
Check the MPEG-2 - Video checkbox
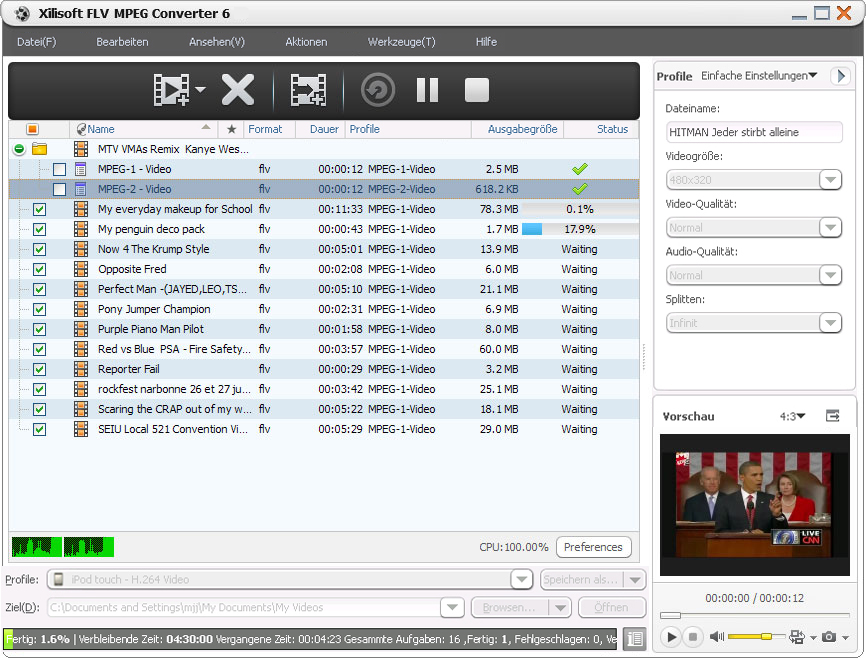tap(59, 189)
